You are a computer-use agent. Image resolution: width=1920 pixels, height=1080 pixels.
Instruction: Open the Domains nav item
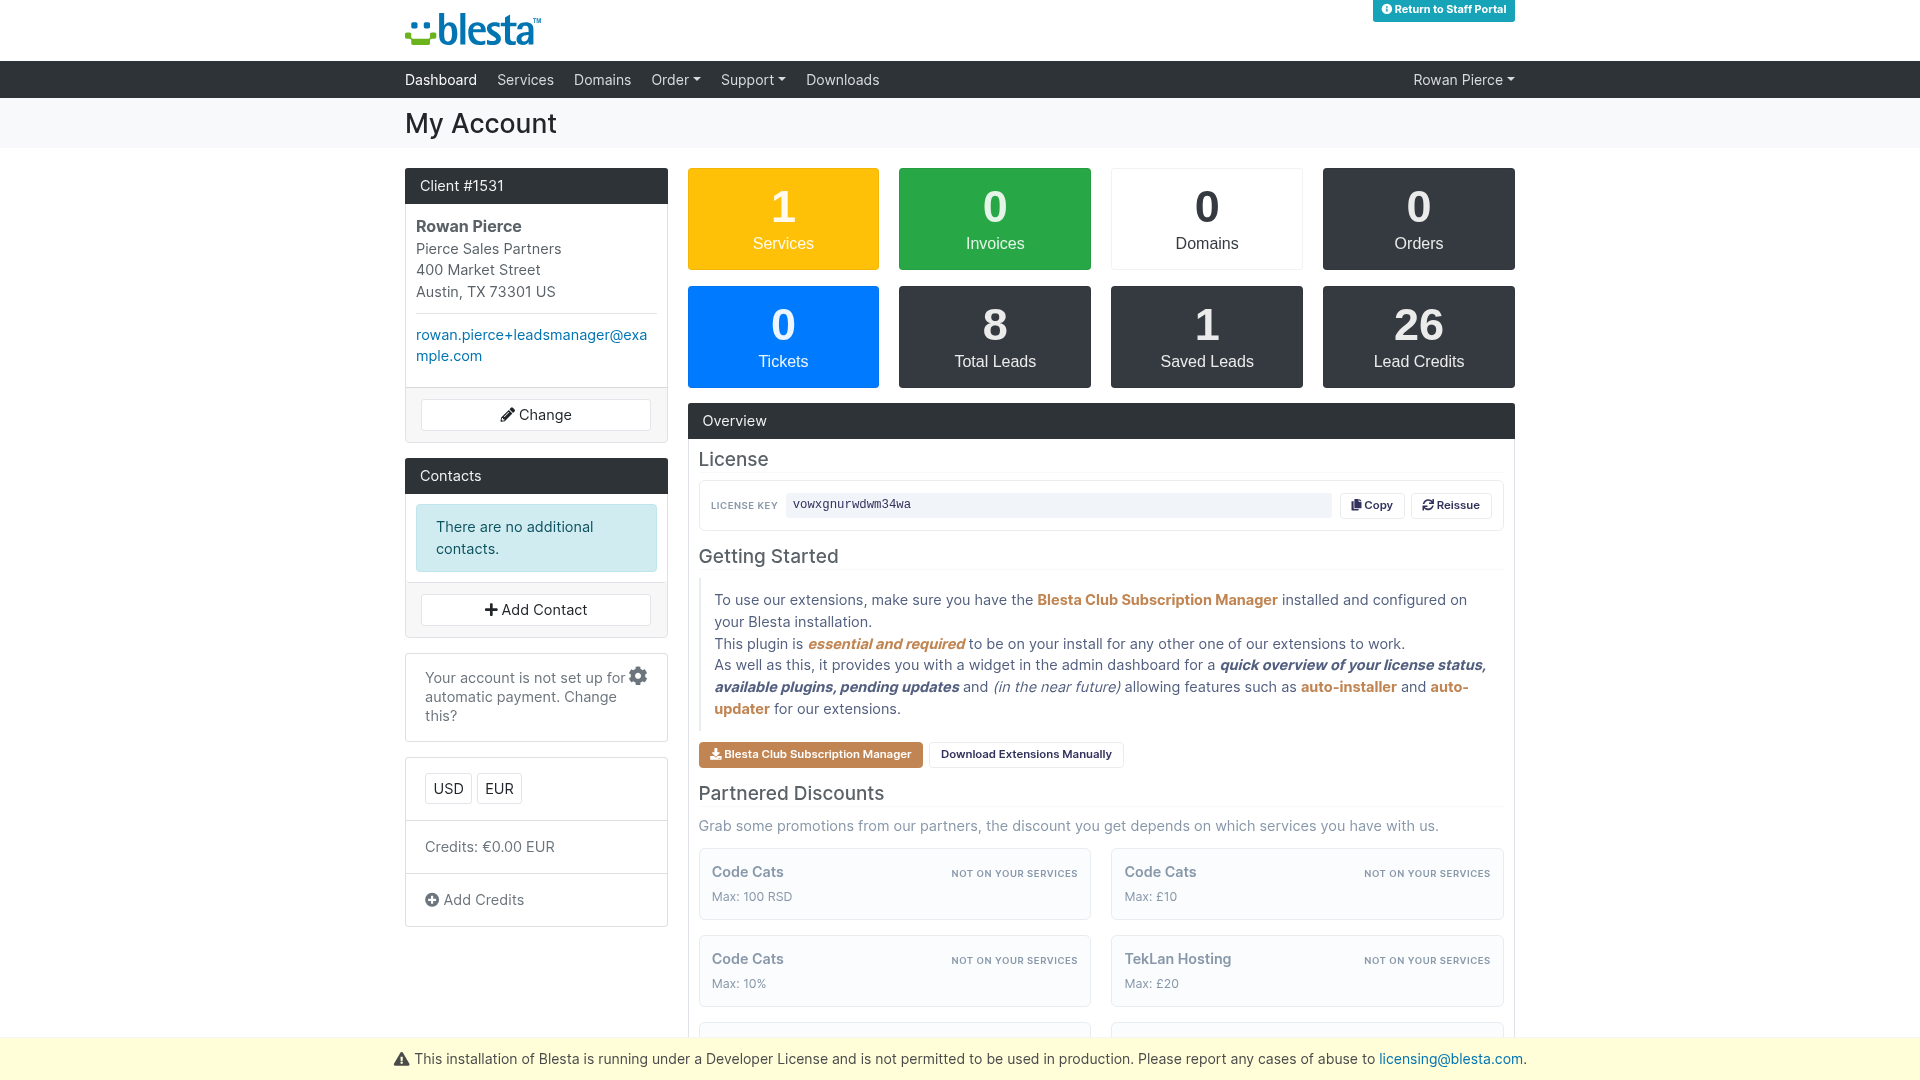point(602,80)
